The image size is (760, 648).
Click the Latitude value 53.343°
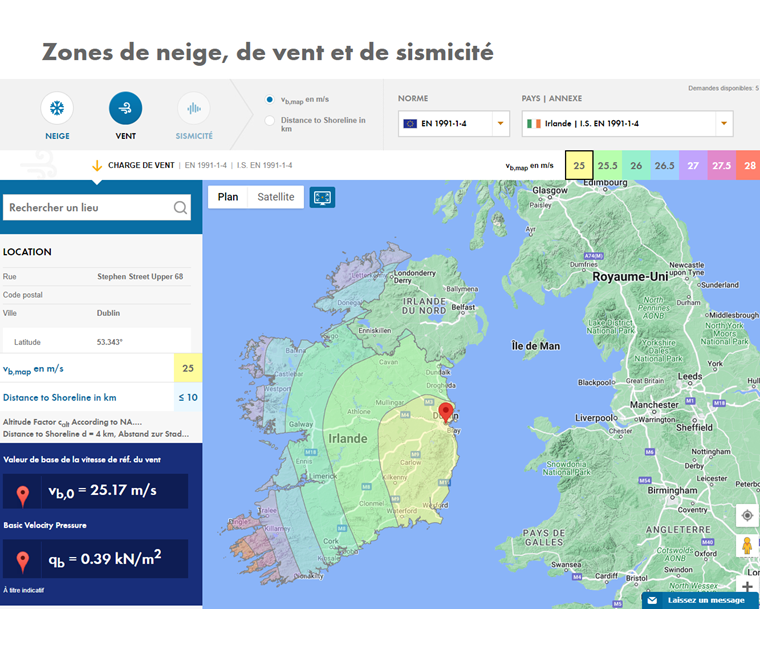click(110, 342)
